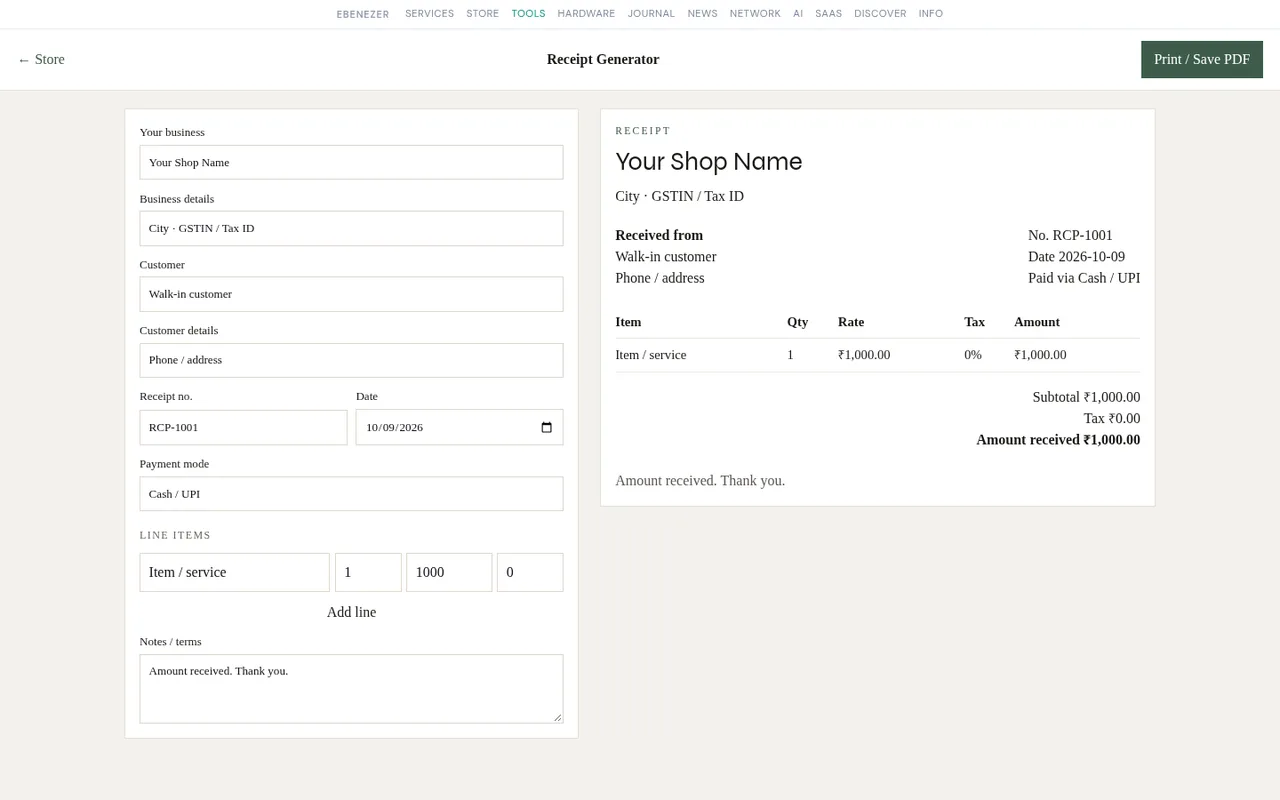The image size is (1280, 800).
Task: Click the Print / Save PDF button
Action: (x=1202, y=60)
